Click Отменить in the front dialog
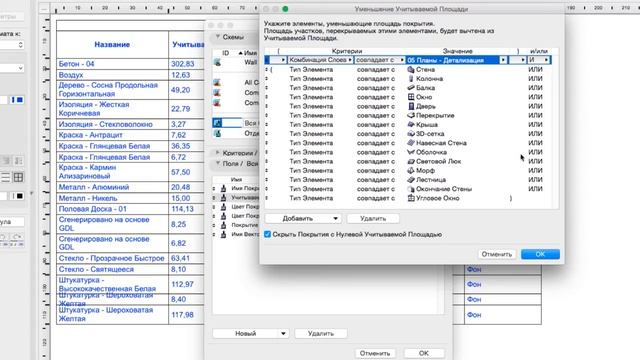The height and width of the screenshot is (360, 640). click(497, 254)
